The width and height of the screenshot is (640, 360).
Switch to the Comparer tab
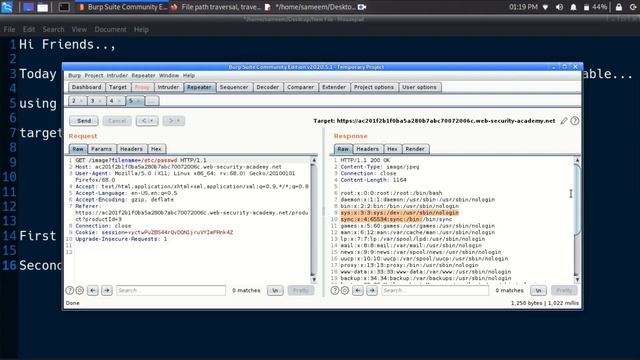(300, 87)
